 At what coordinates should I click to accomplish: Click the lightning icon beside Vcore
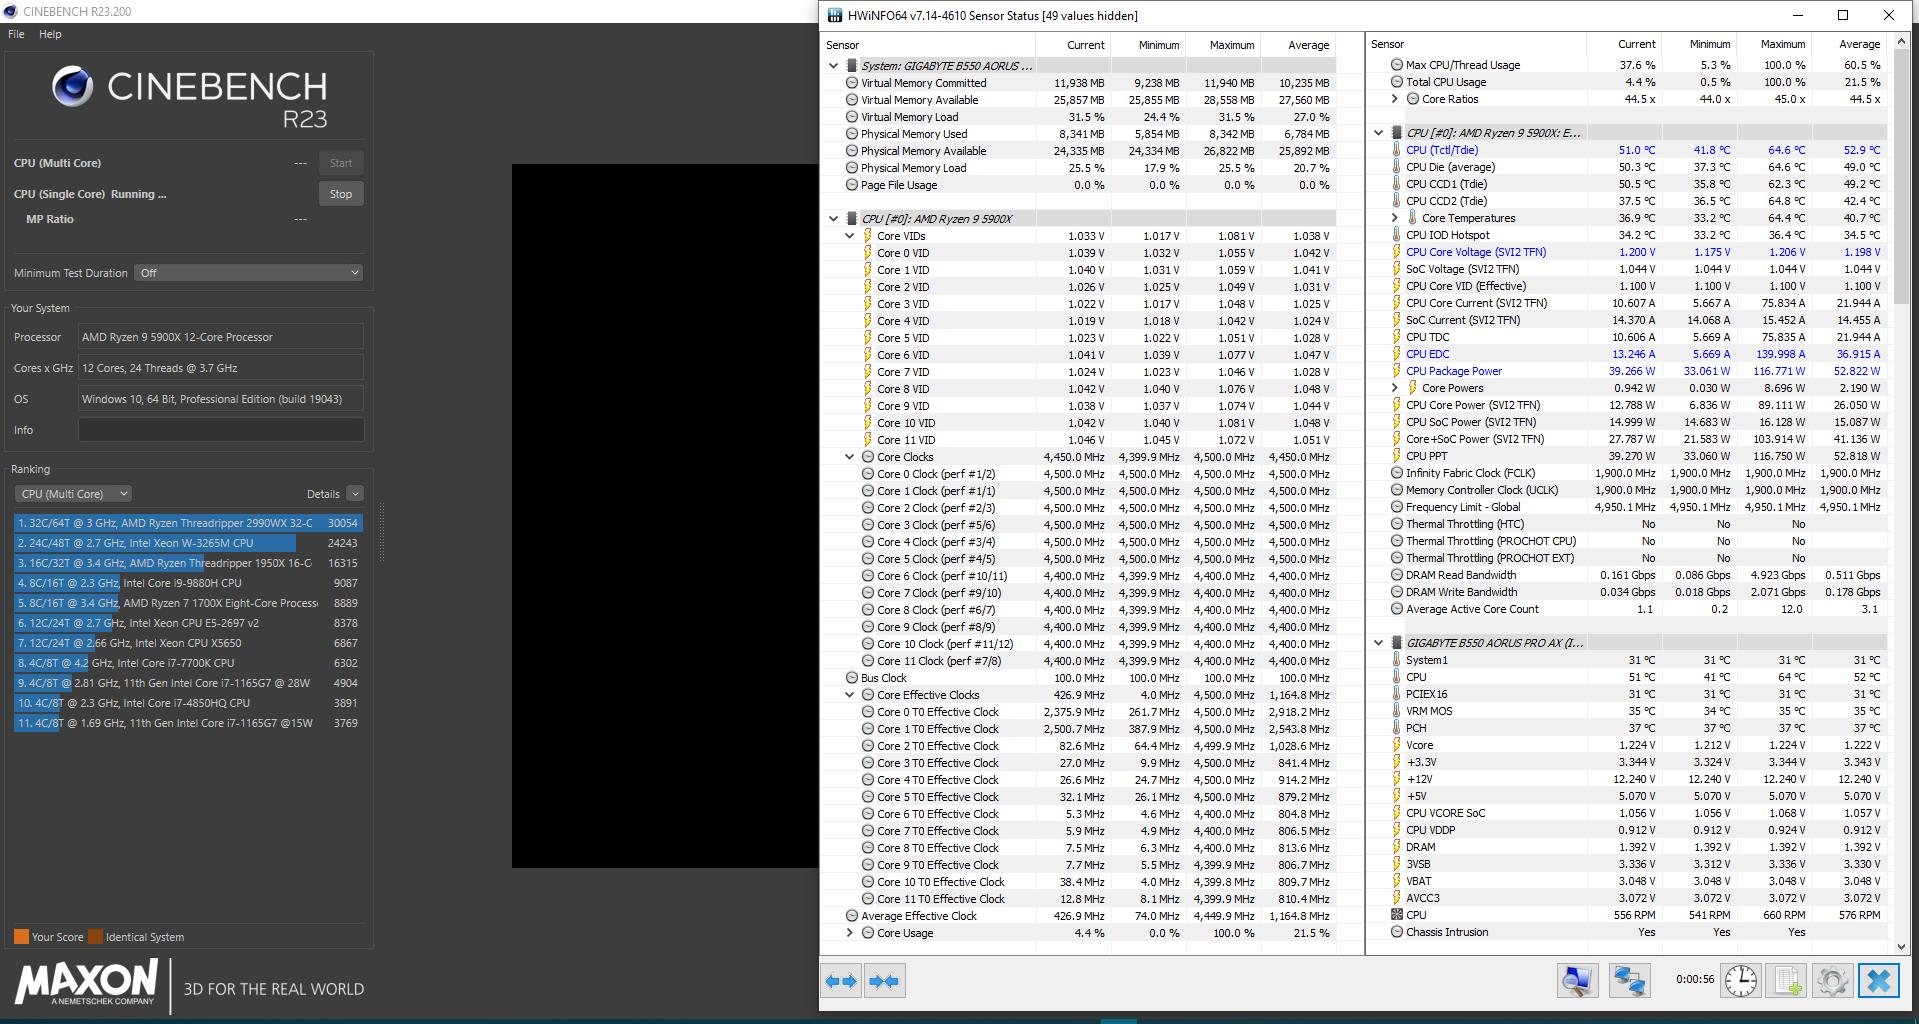(x=1397, y=745)
